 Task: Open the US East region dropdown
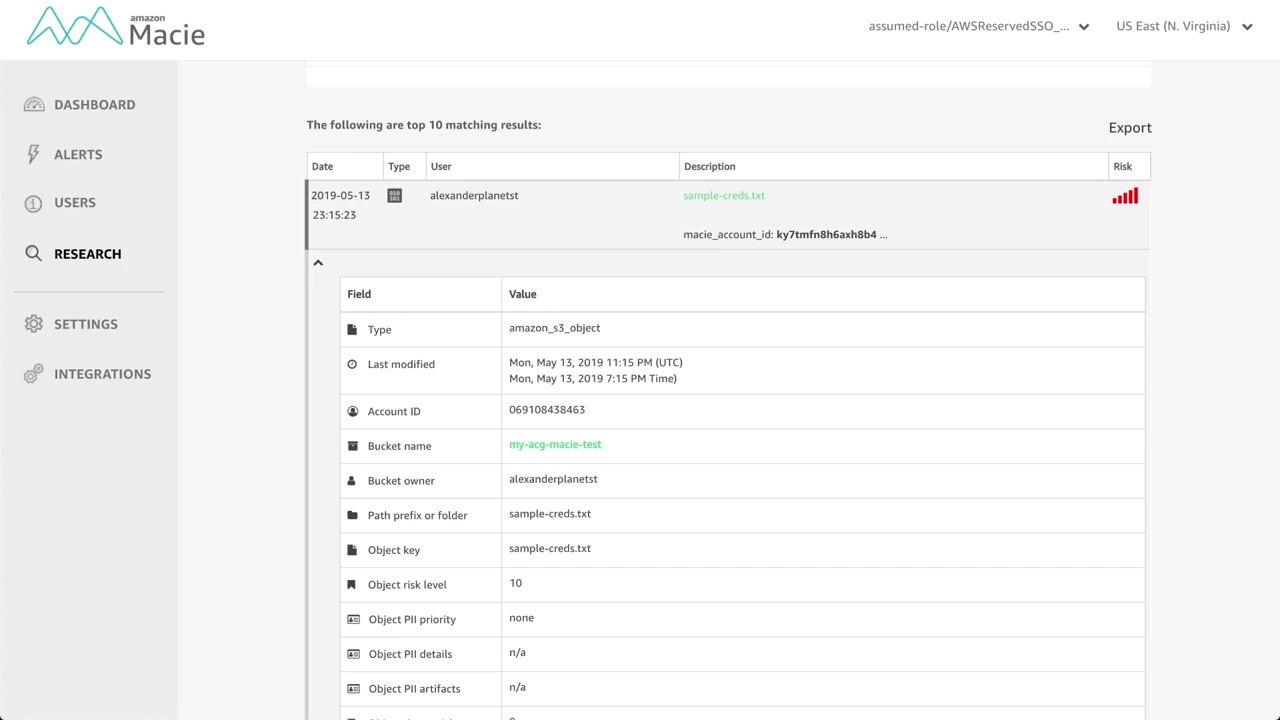click(1184, 27)
